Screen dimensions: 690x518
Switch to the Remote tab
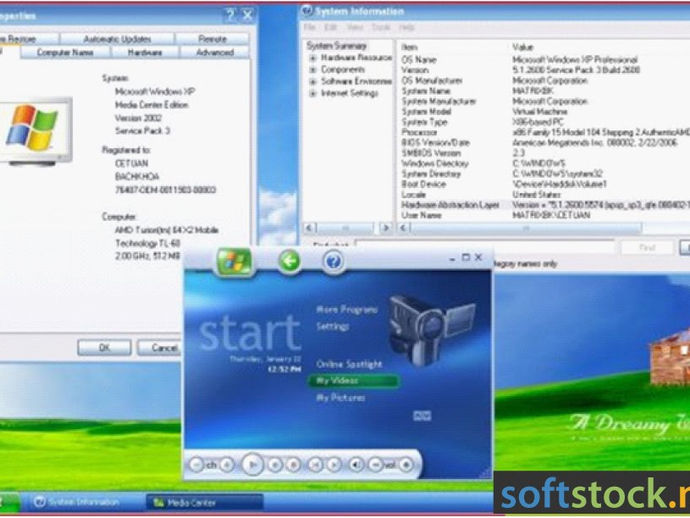tap(212, 39)
